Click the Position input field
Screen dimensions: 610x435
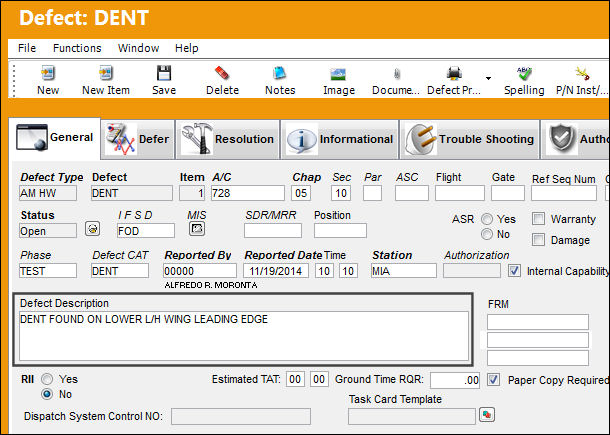pyautogui.click(x=340, y=231)
